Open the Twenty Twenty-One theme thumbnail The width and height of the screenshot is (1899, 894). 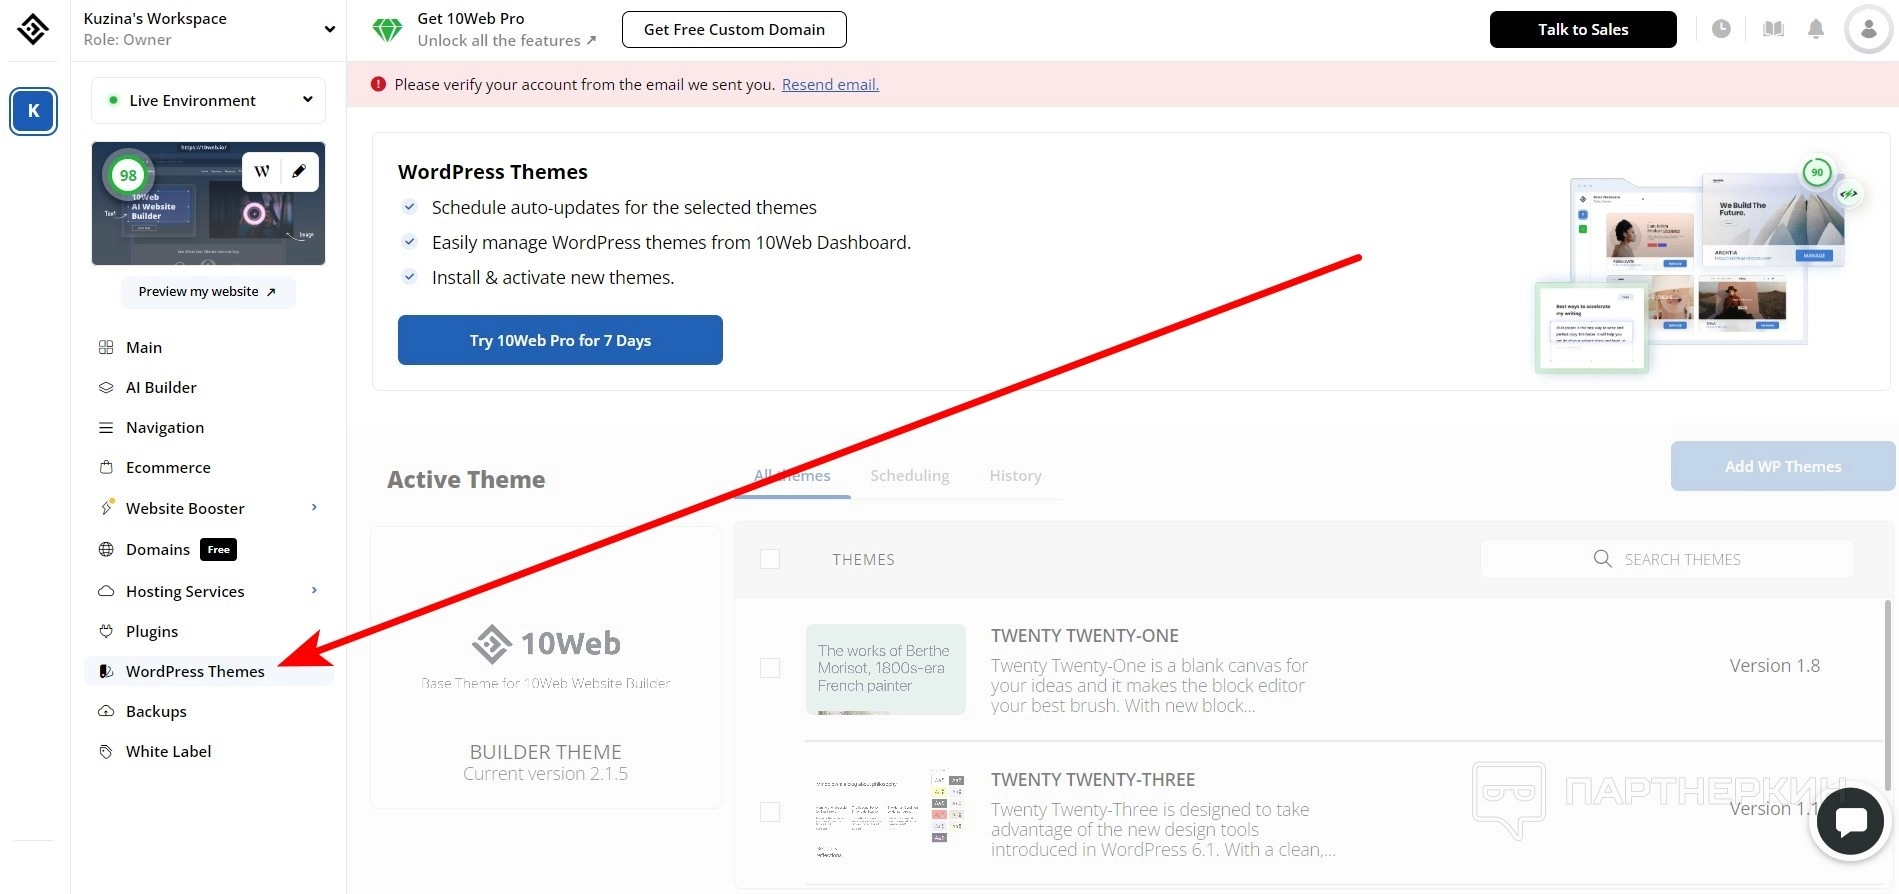(886, 669)
